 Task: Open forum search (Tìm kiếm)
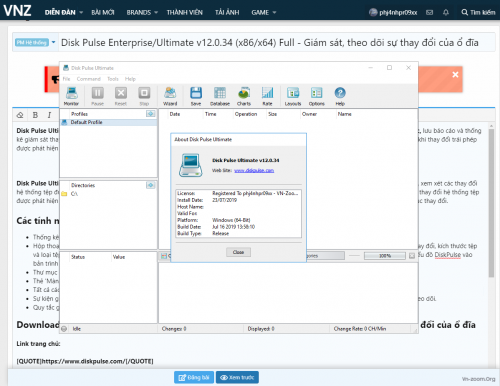point(478,12)
